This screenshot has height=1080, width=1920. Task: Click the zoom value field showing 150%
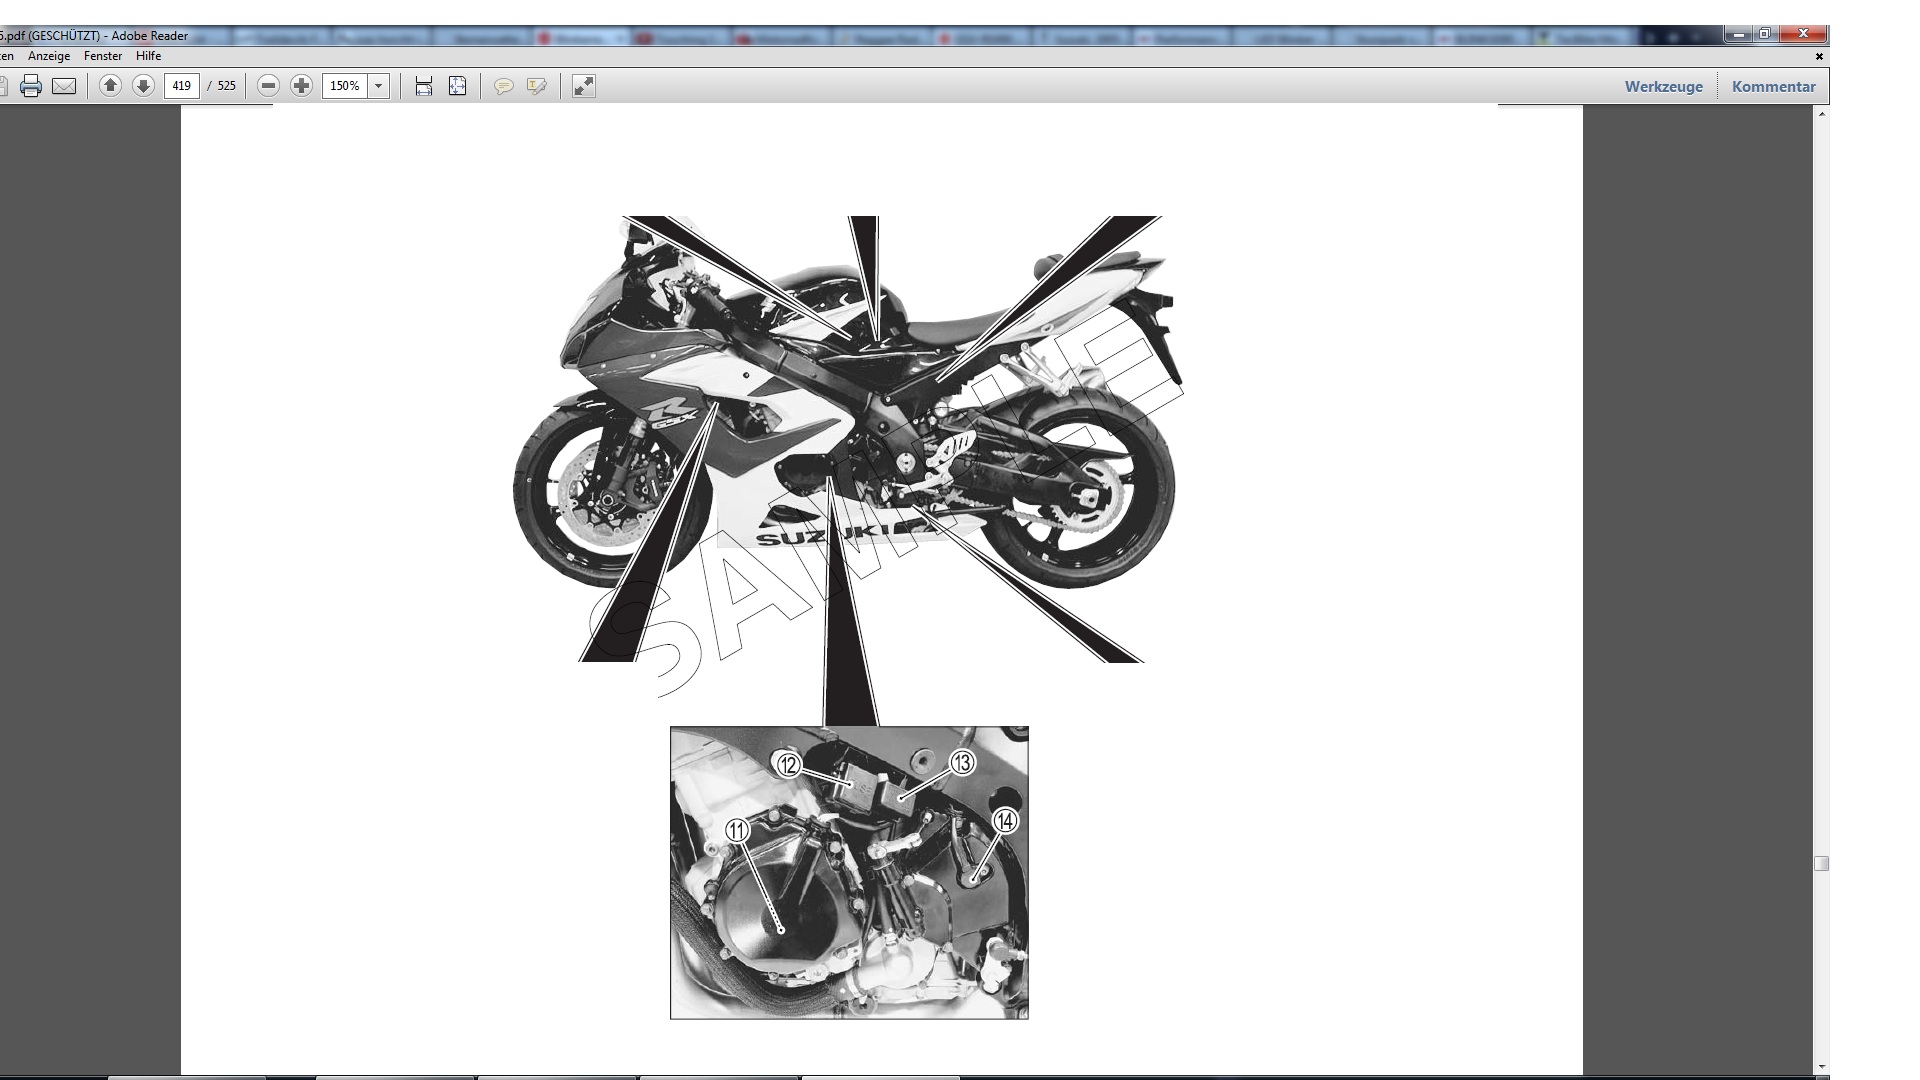345,86
